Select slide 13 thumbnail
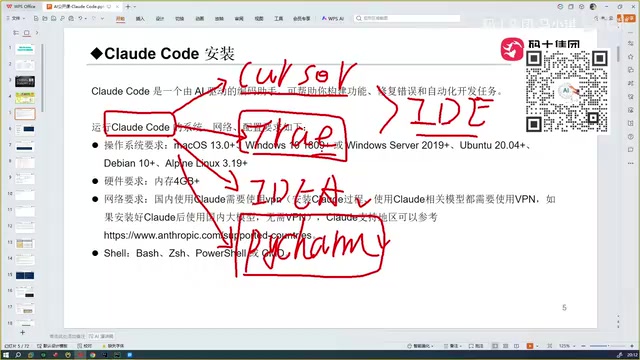This screenshot has width=640, height=360. click(25, 244)
